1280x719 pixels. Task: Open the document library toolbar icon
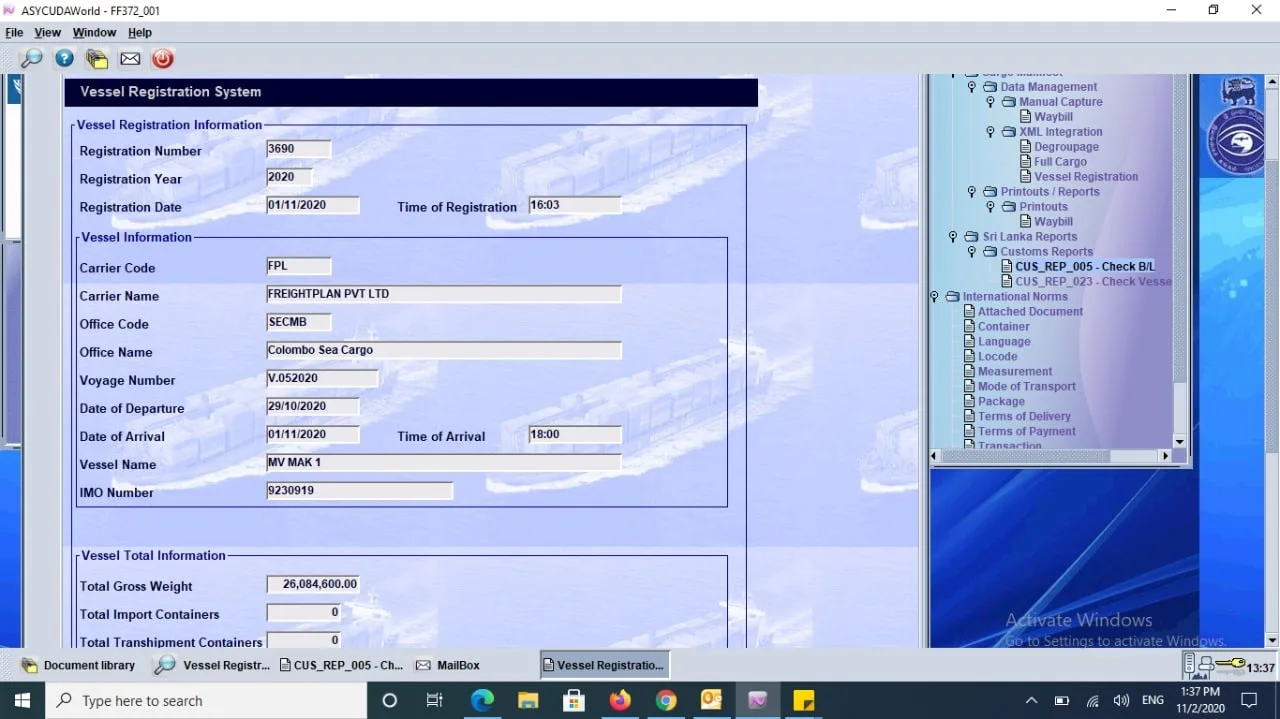97,59
